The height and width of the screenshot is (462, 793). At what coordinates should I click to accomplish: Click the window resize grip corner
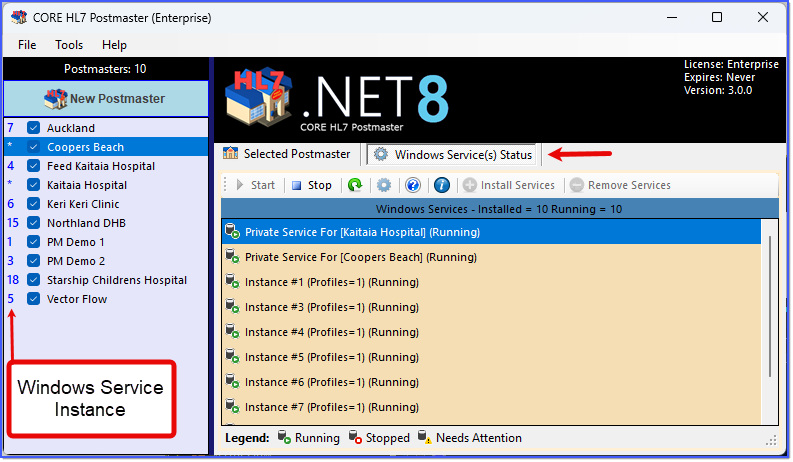tap(771, 441)
